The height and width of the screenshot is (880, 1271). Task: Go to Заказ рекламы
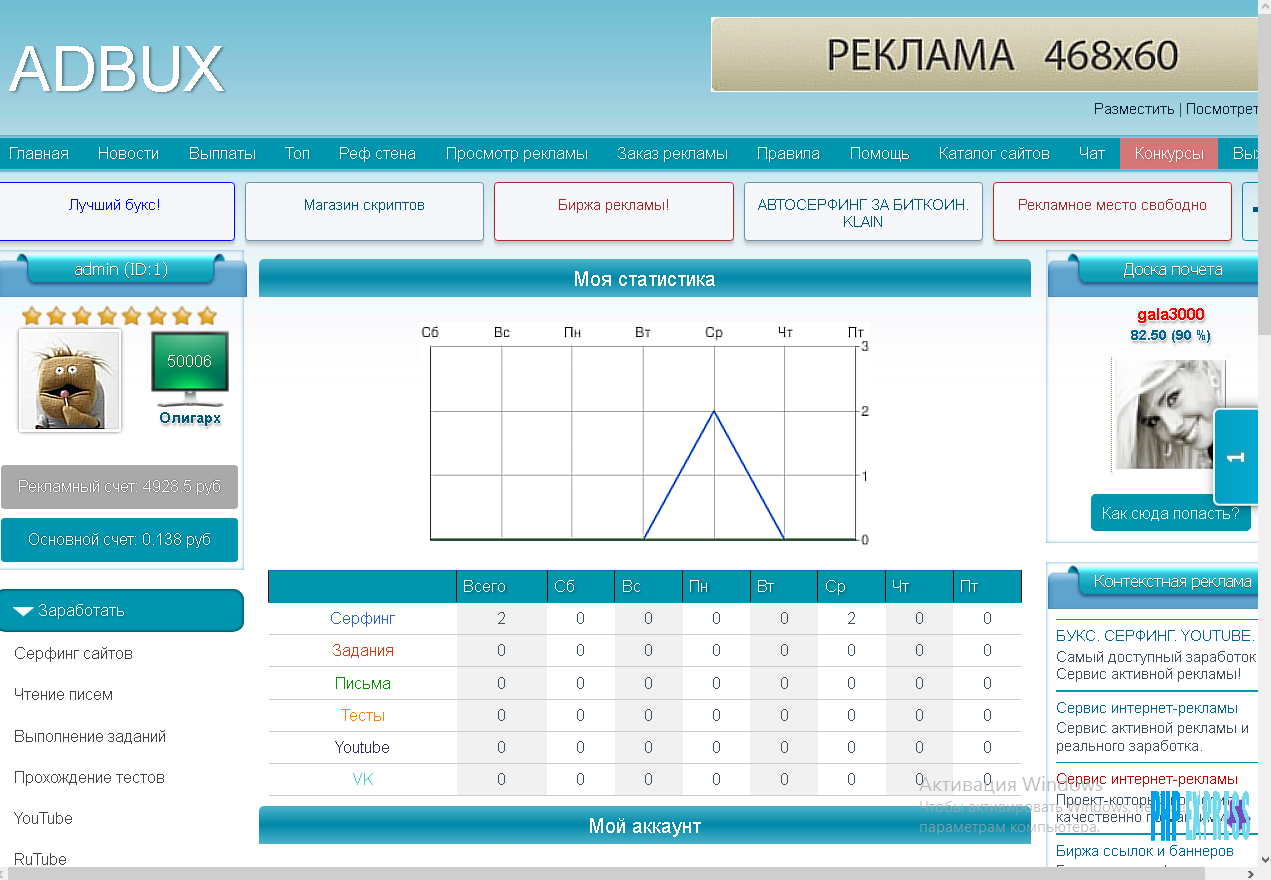point(672,153)
